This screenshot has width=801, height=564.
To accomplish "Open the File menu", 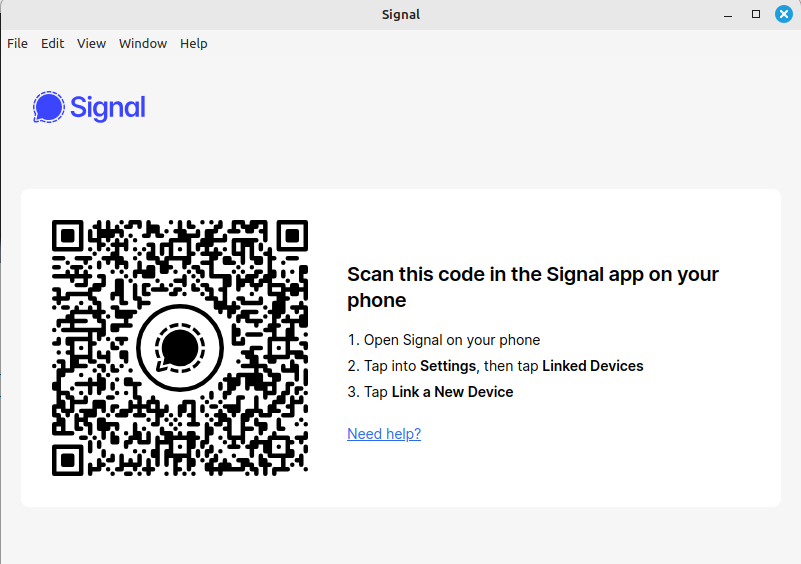I will [x=17, y=44].
